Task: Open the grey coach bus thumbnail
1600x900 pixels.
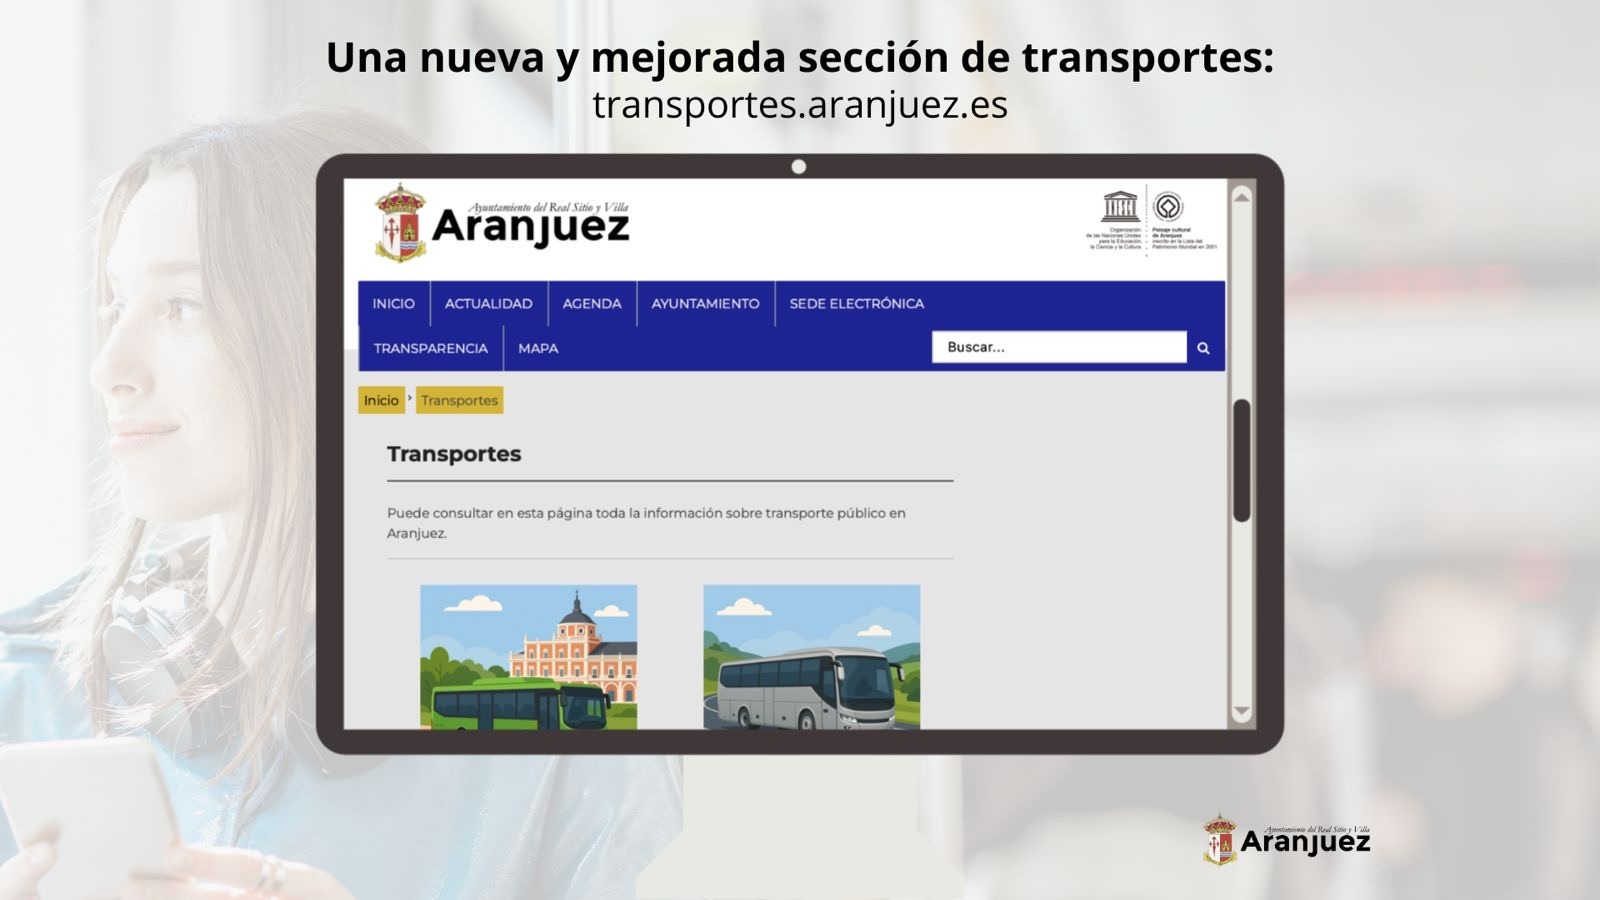Action: tap(811, 657)
